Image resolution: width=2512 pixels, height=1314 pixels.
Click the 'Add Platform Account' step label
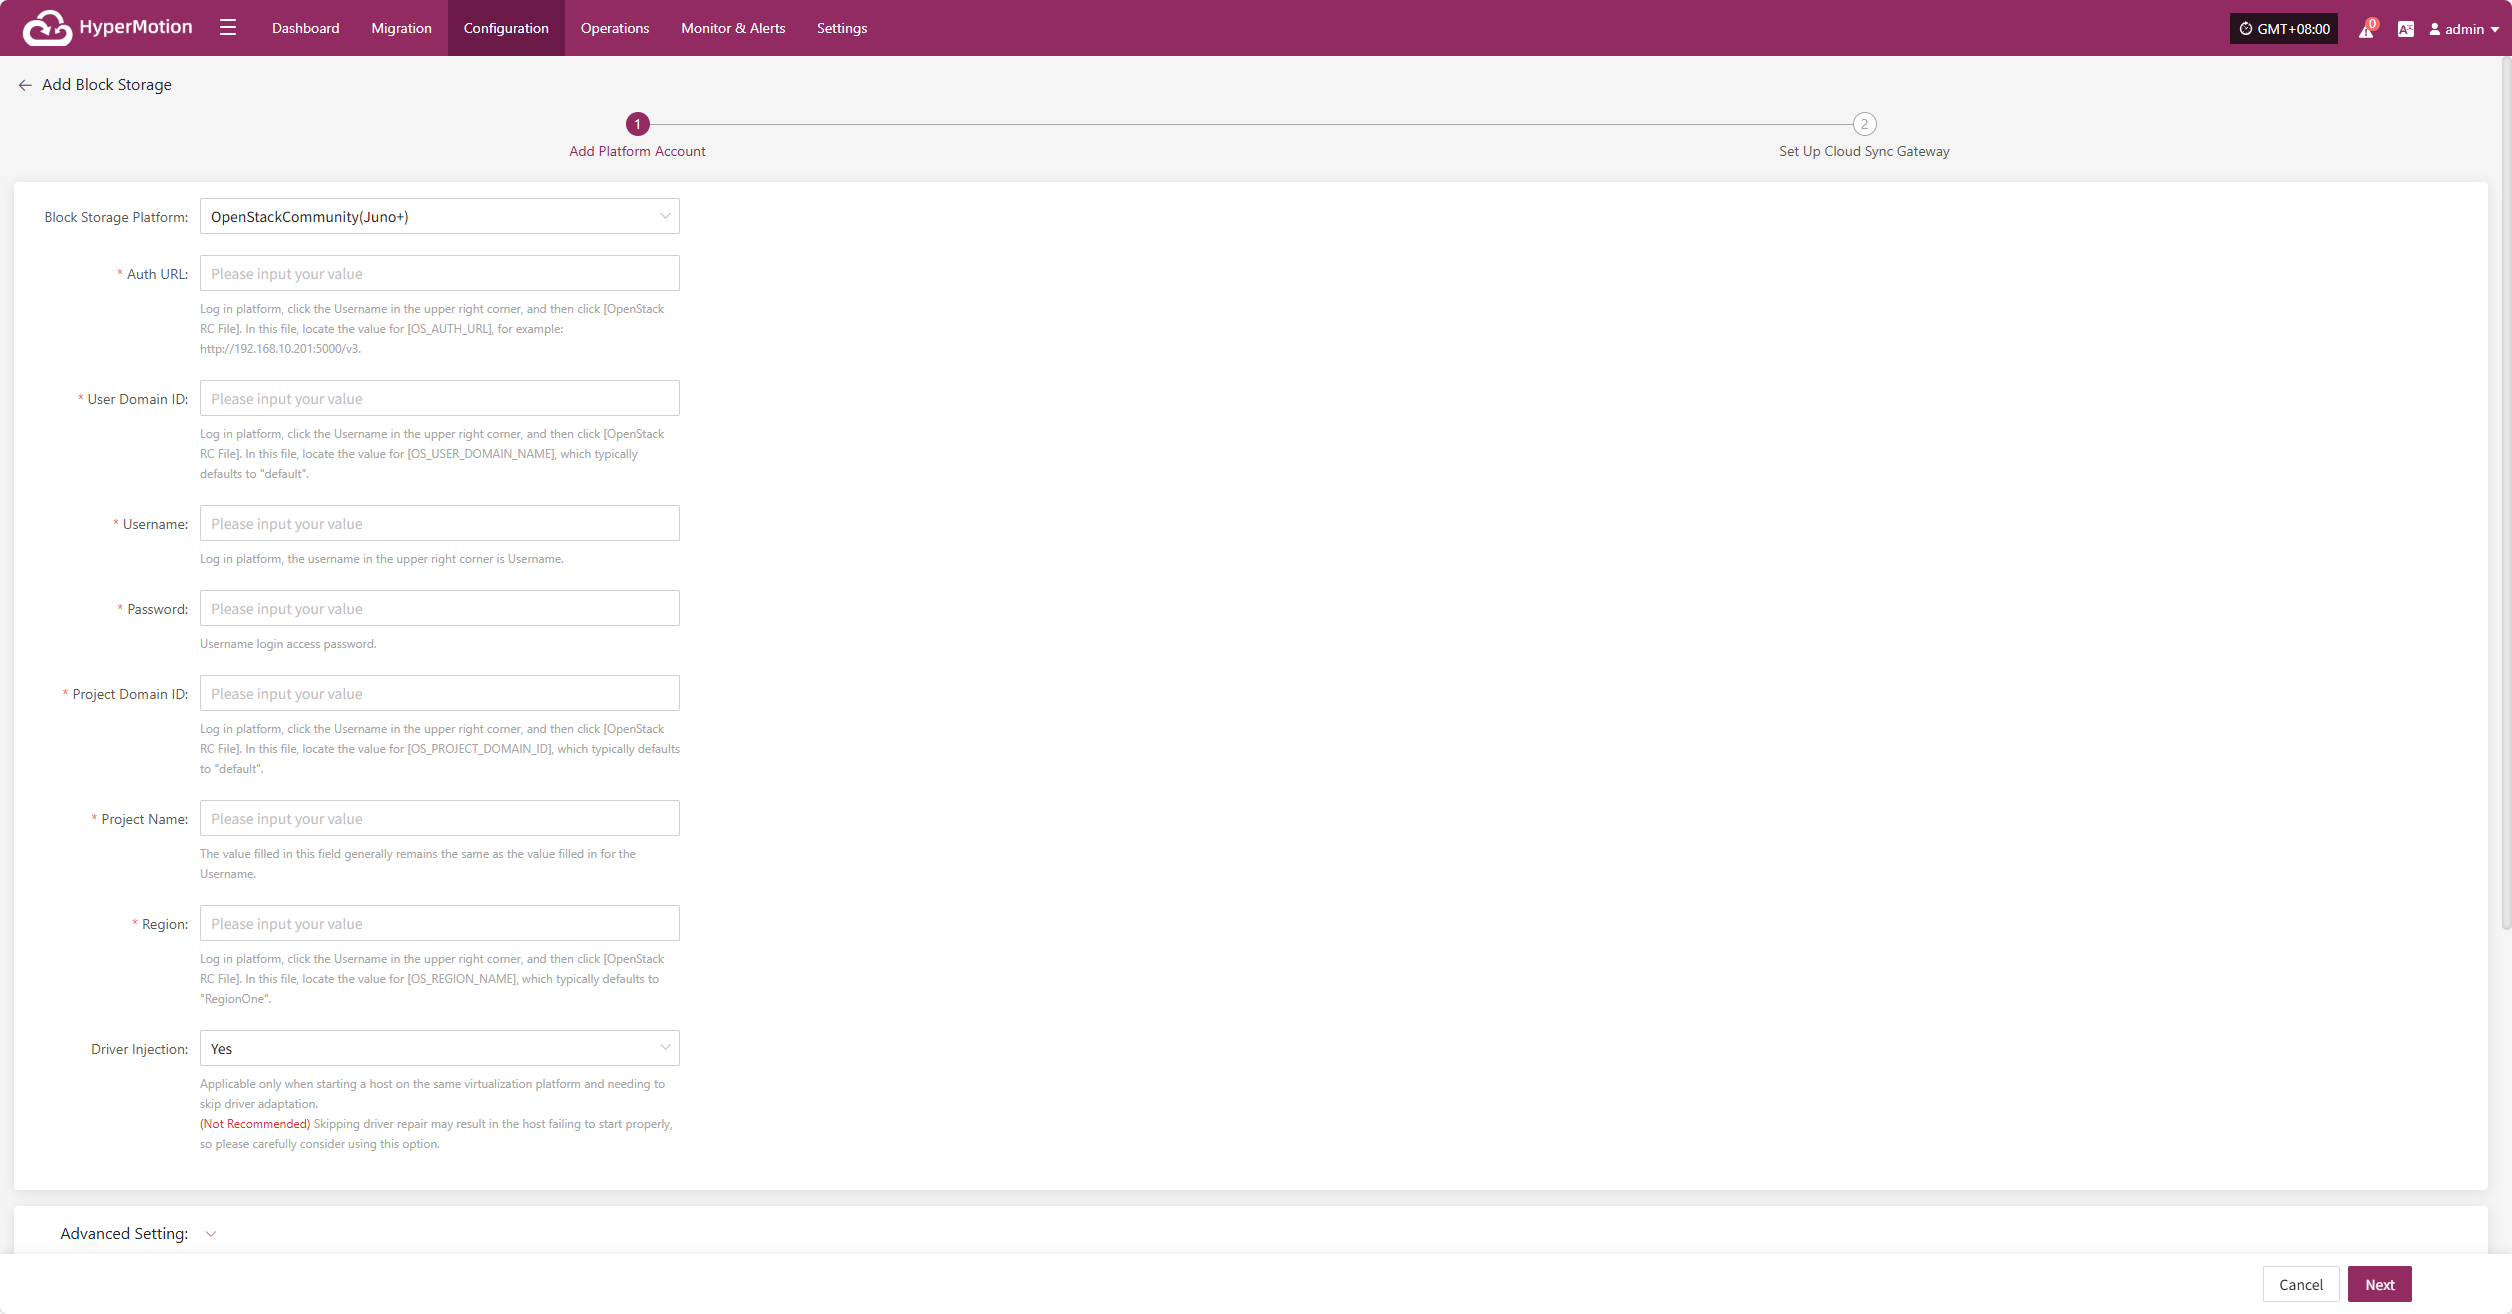click(x=637, y=151)
